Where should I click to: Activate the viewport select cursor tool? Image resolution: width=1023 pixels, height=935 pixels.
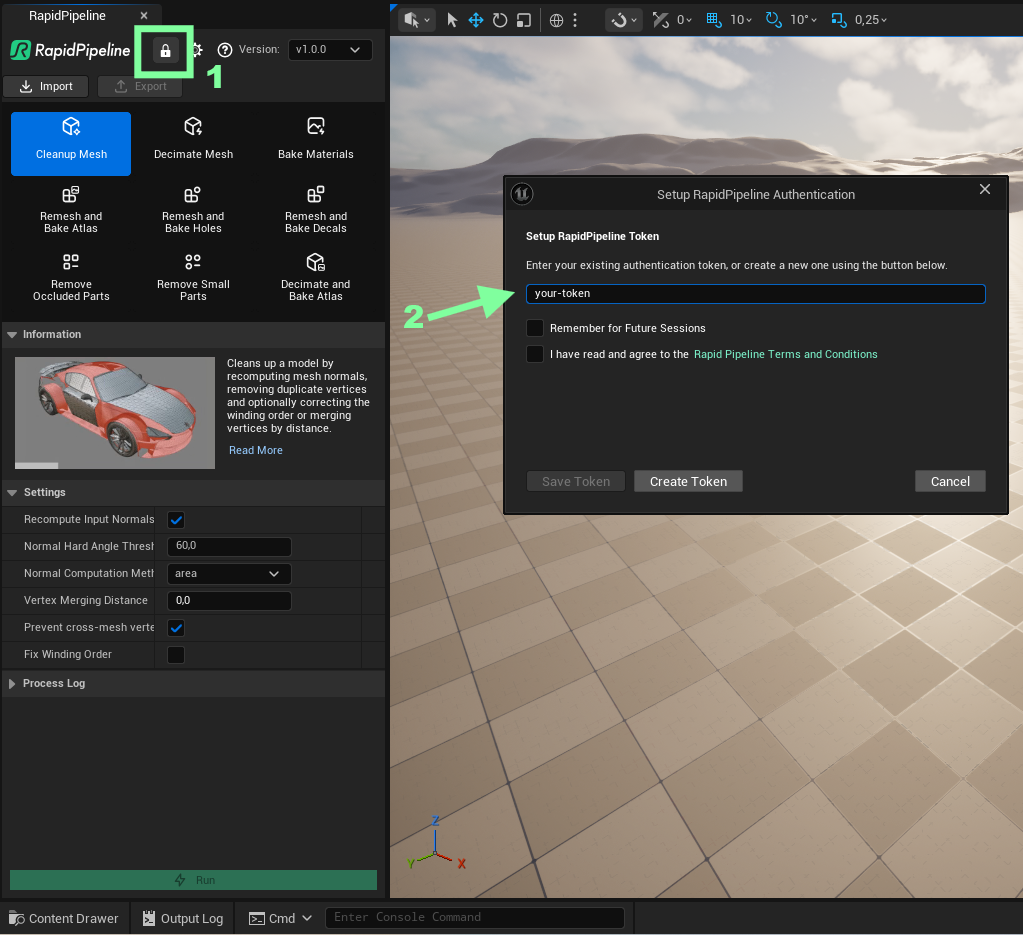(x=451, y=20)
